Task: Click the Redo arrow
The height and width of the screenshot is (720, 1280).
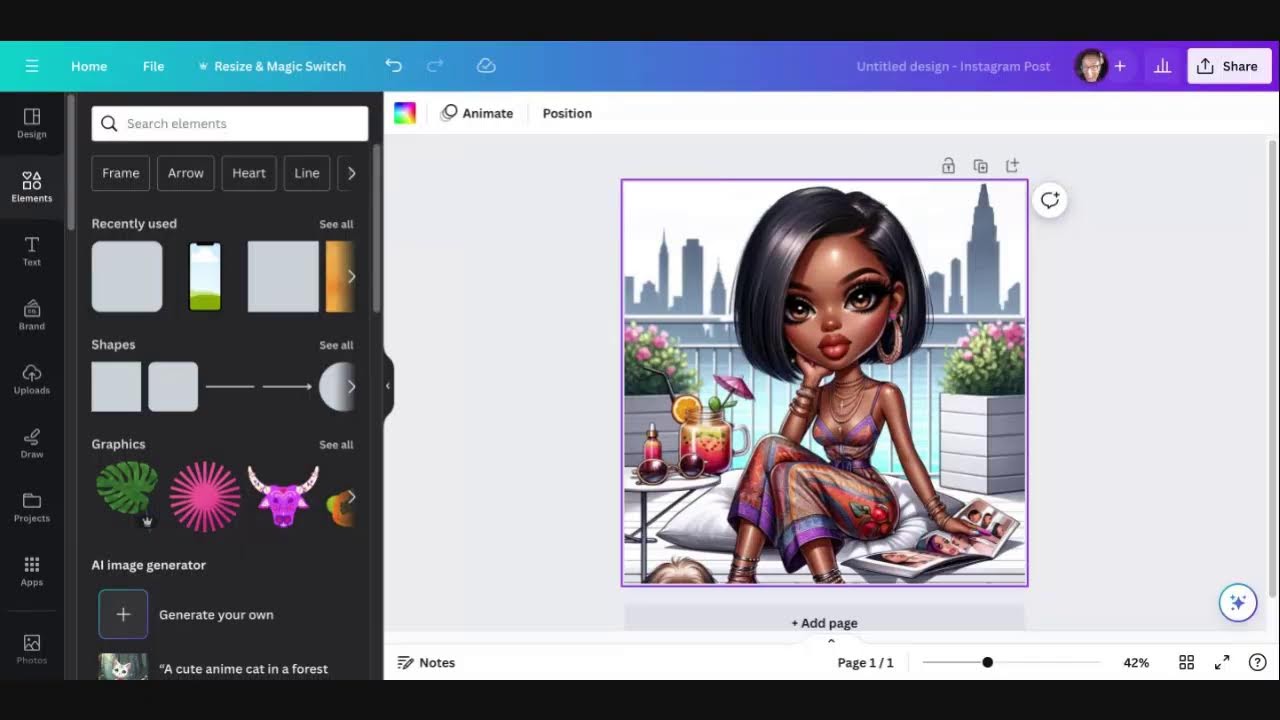Action: pyautogui.click(x=435, y=66)
